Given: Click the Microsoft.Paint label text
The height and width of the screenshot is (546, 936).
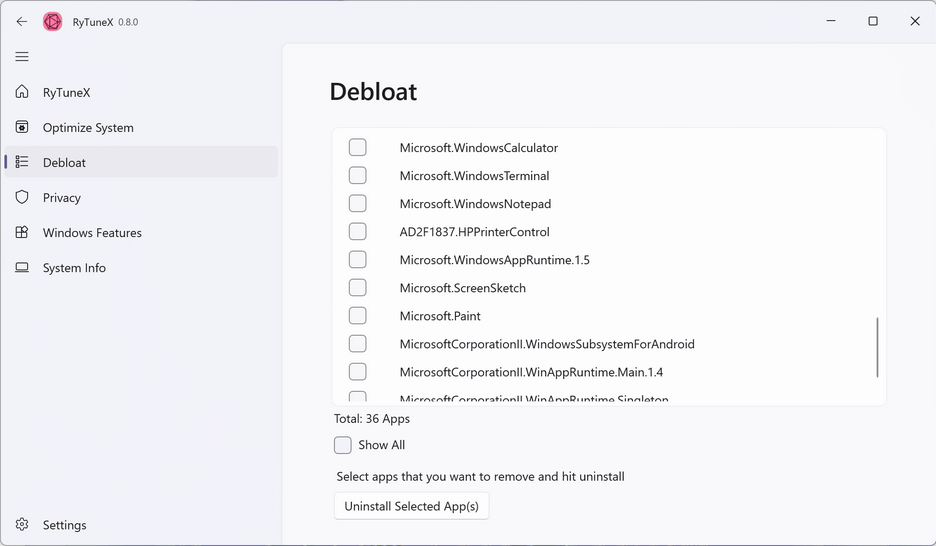Looking at the screenshot, I should [440, 316].
